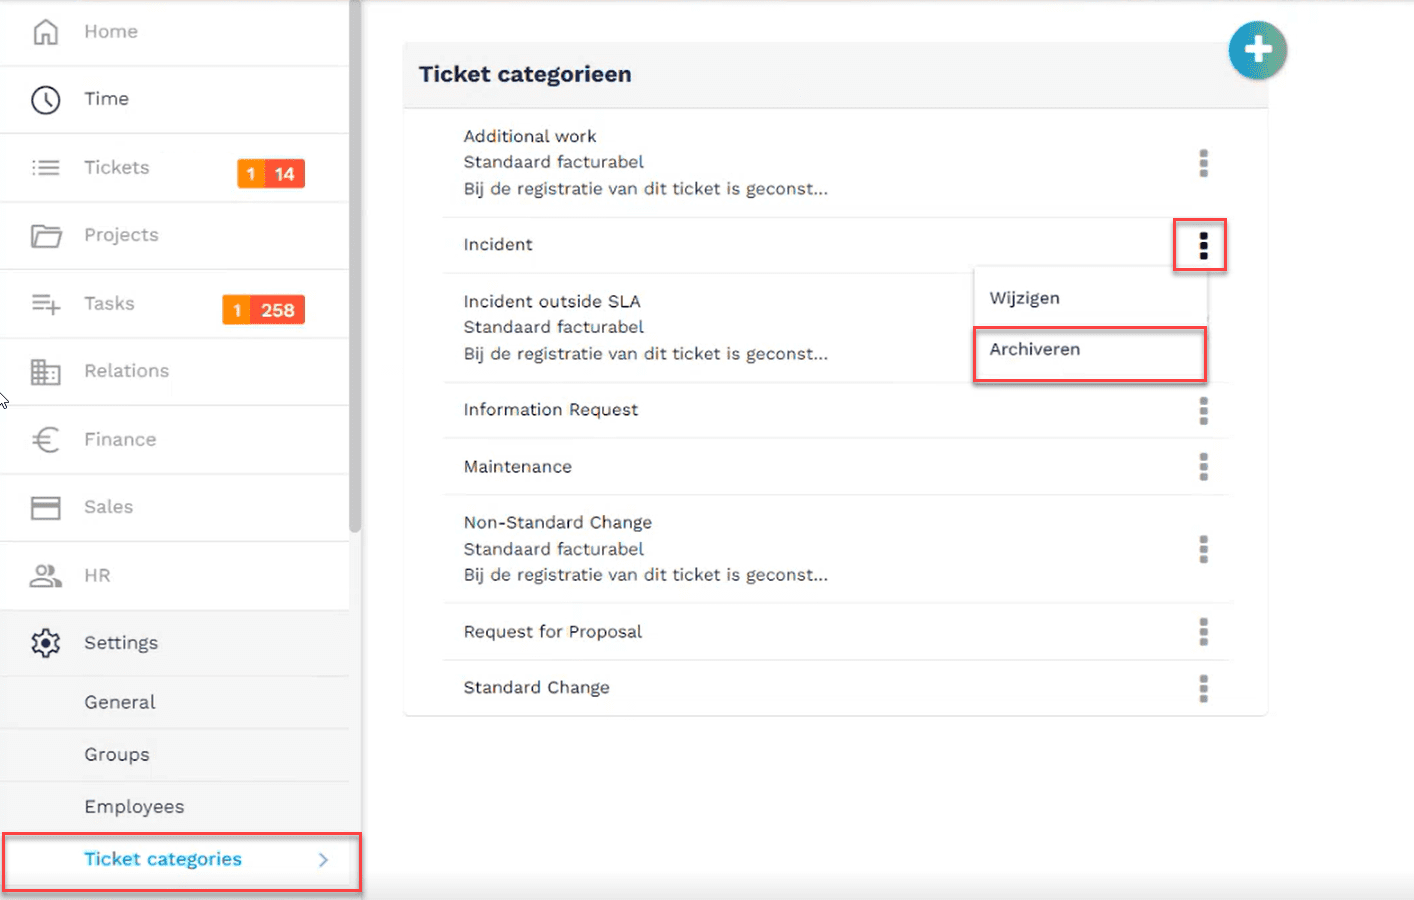This screenshot has height=900, width=1414.
Task: Select the Projects folder icon
Action: coord(45,235)
